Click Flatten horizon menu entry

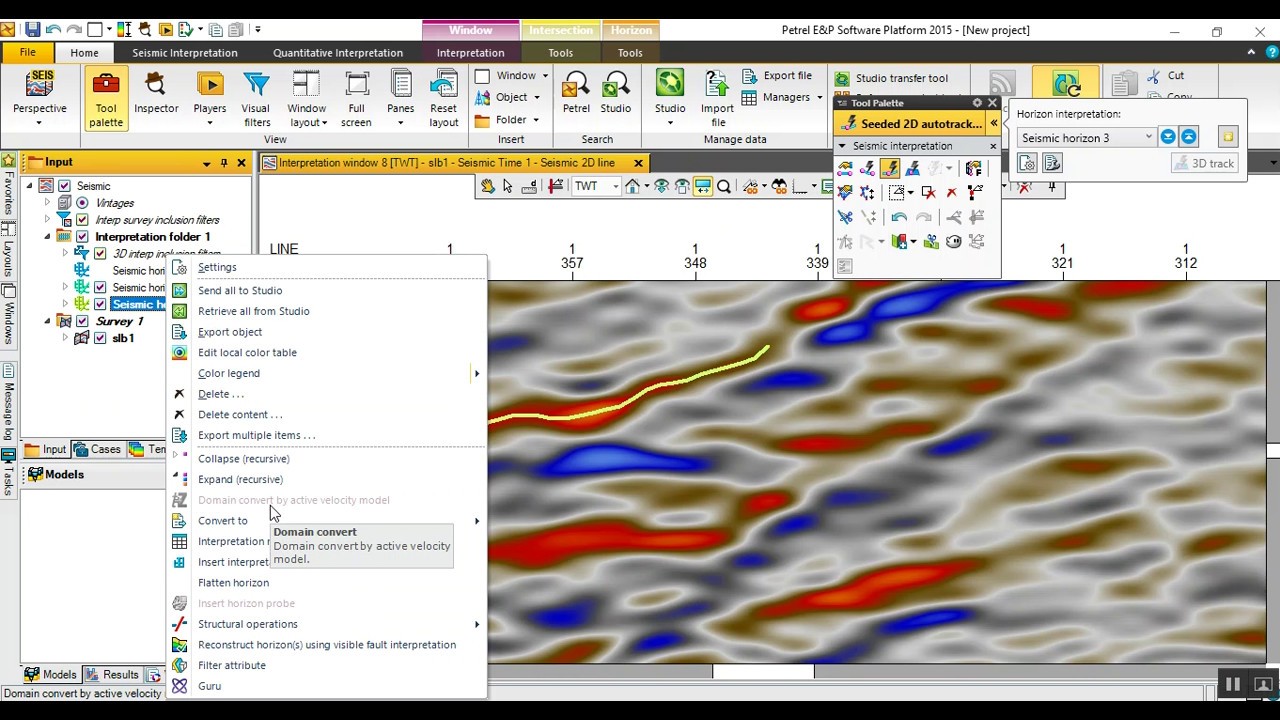(x=233, y=583)
